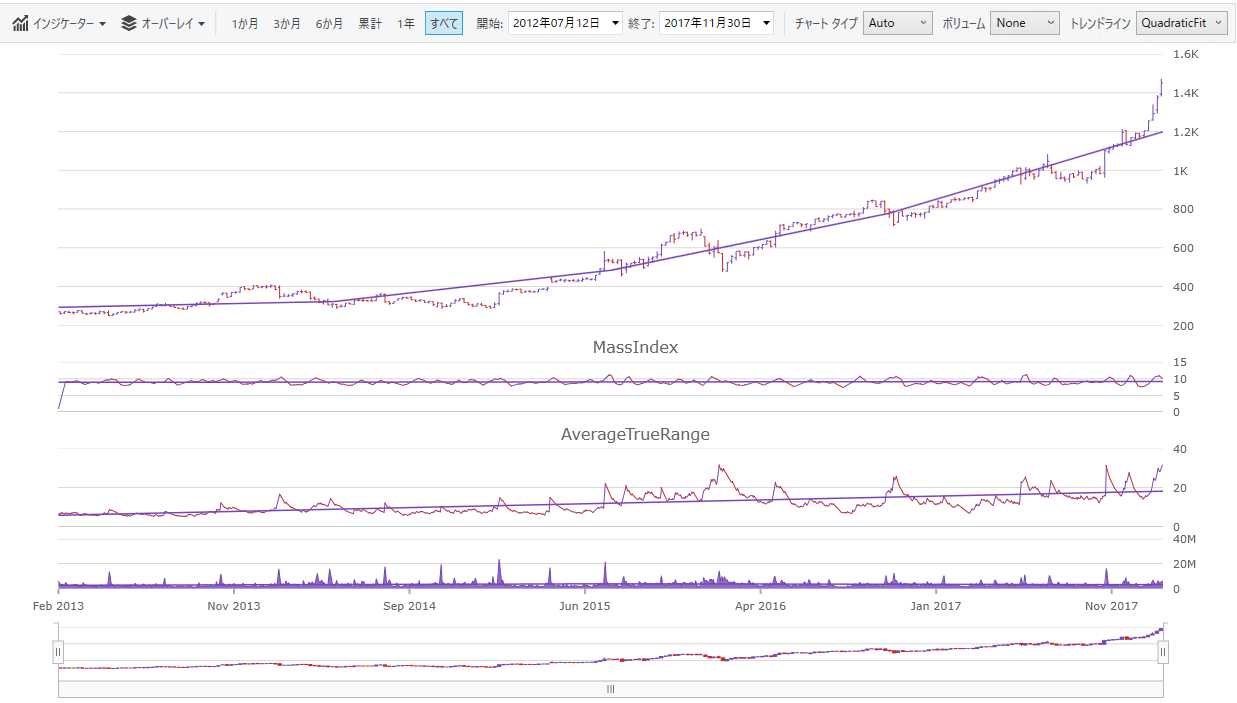This screenshot has width=1237, height=703.
Task: Click the 終了 date input field
Action: tap(707, 22)
